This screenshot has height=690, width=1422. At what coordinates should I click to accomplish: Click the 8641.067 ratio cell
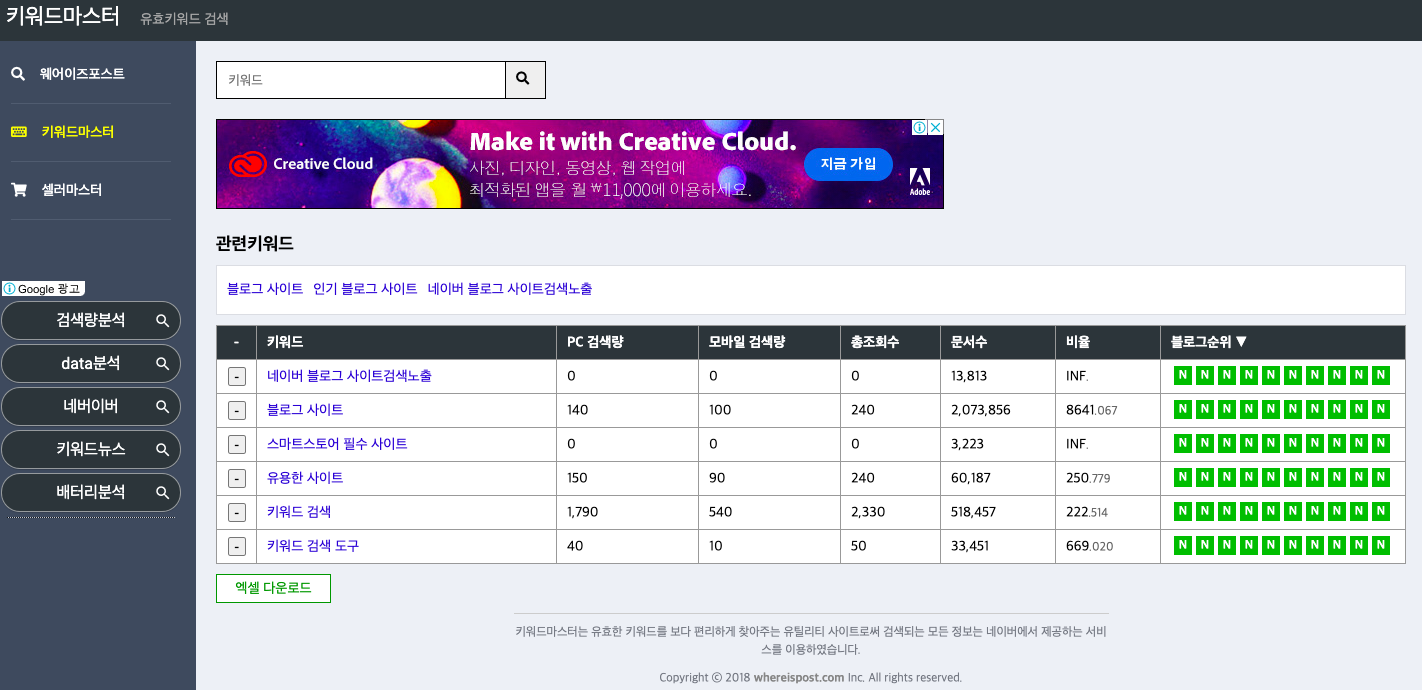point(1108,410)
